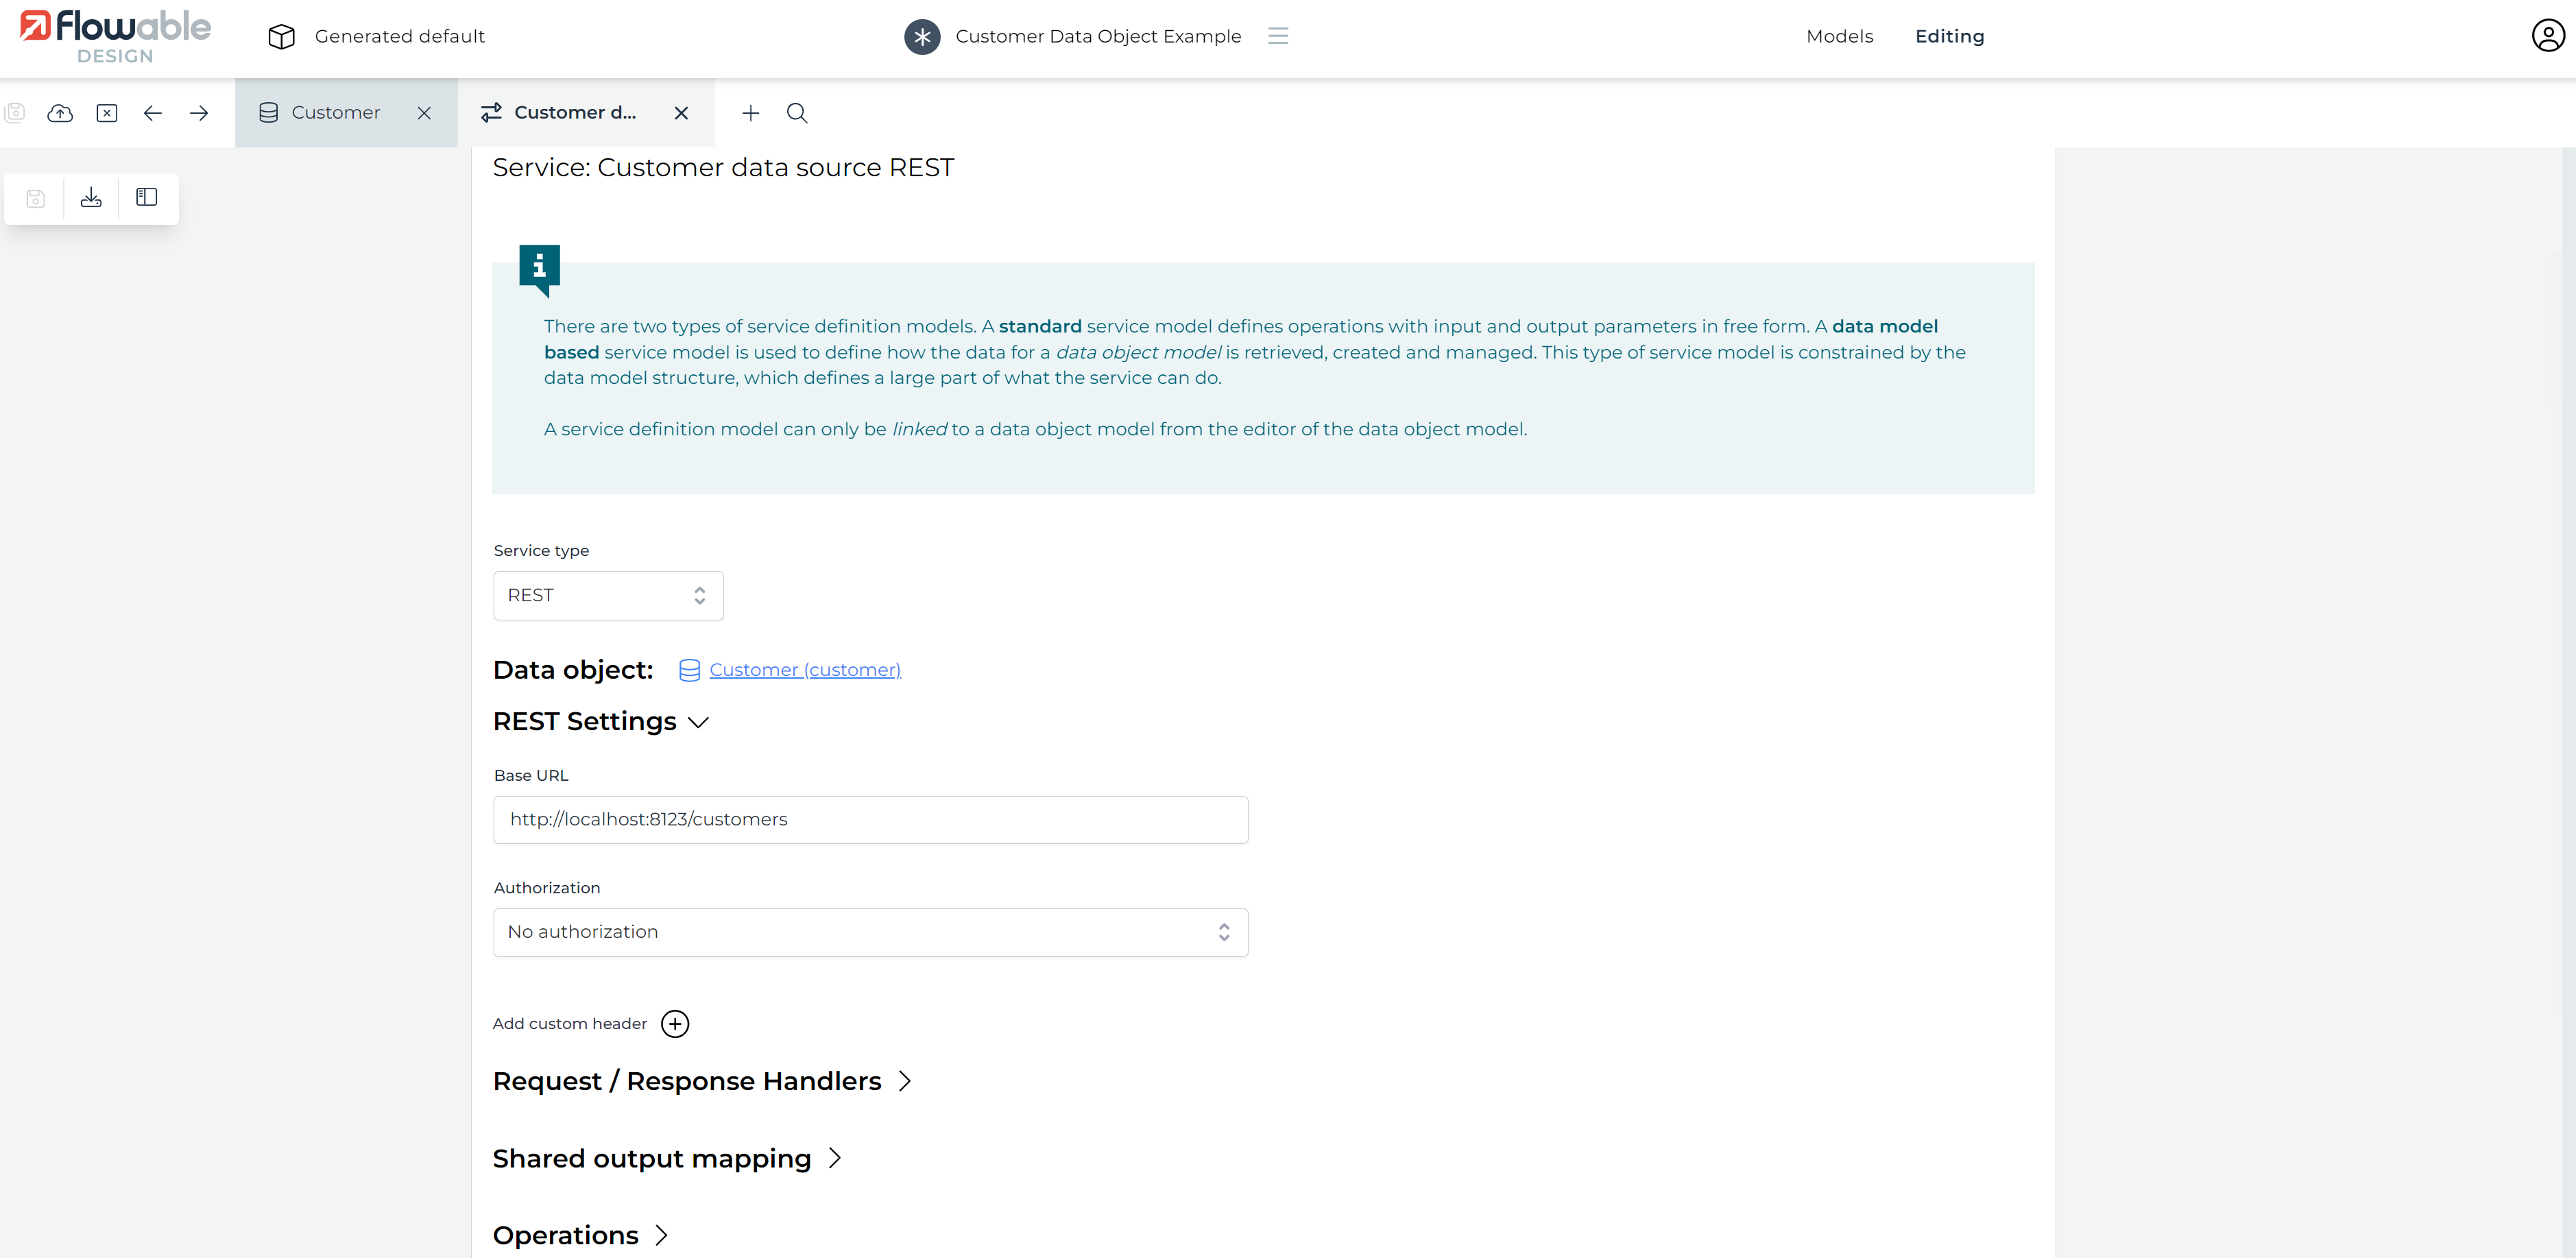
Task: Click the Base URL input field
Action: click(870, 820)
